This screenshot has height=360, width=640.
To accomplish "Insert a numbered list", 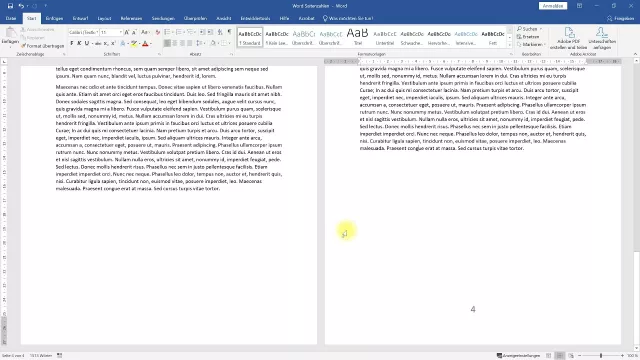I will coord(179,32).
